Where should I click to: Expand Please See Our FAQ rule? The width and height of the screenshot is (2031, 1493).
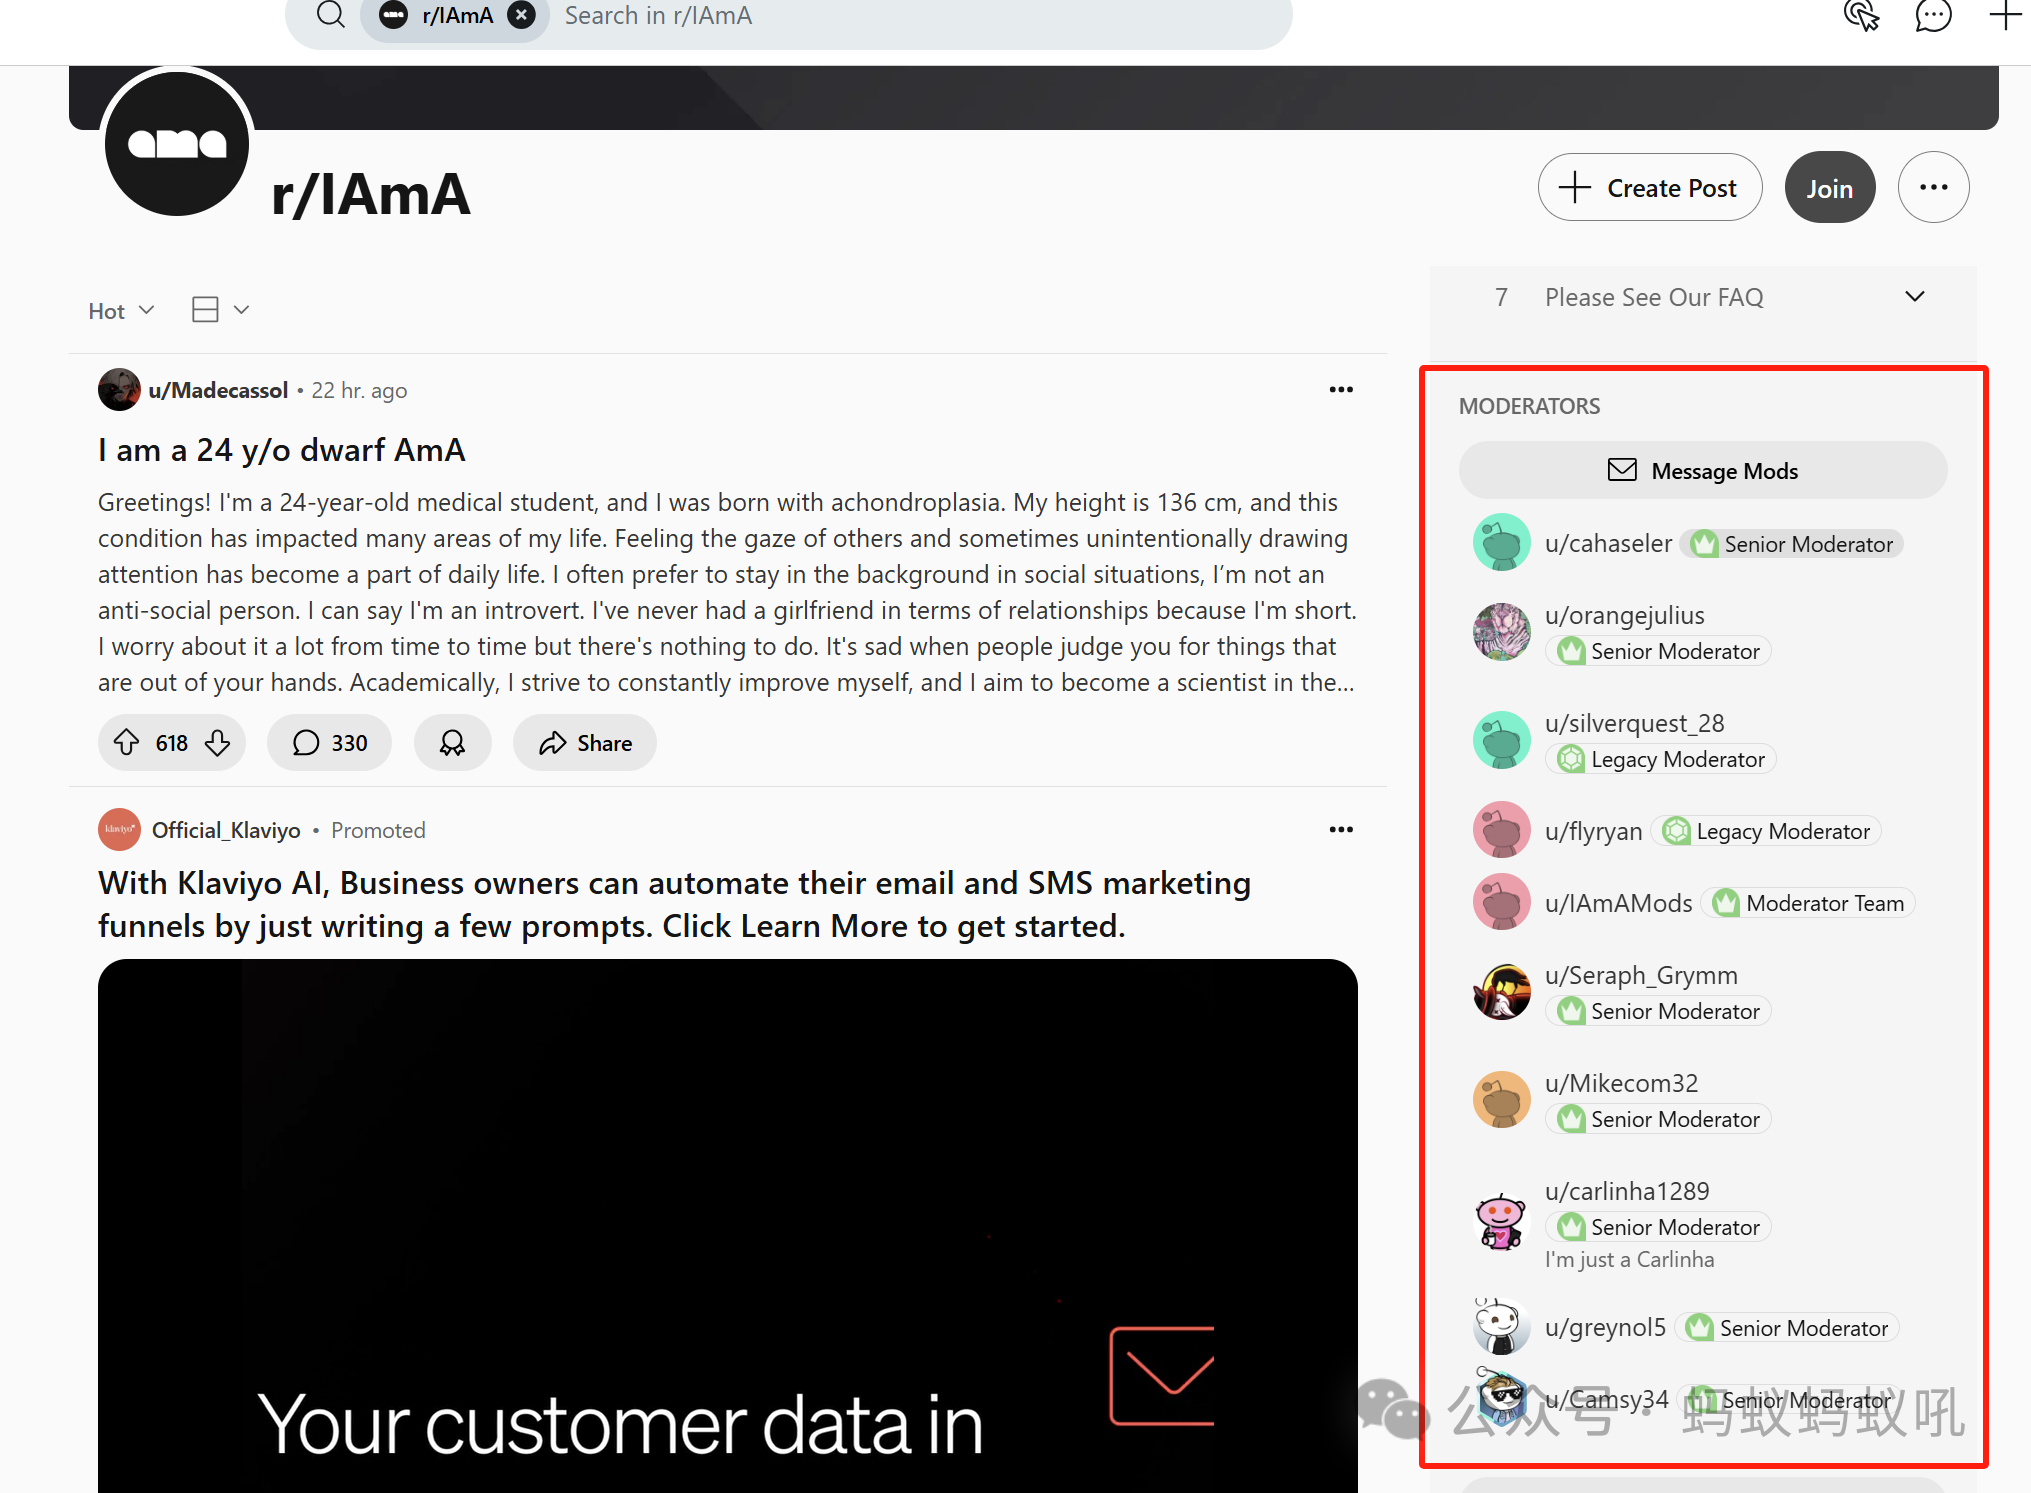point(1914,297)
